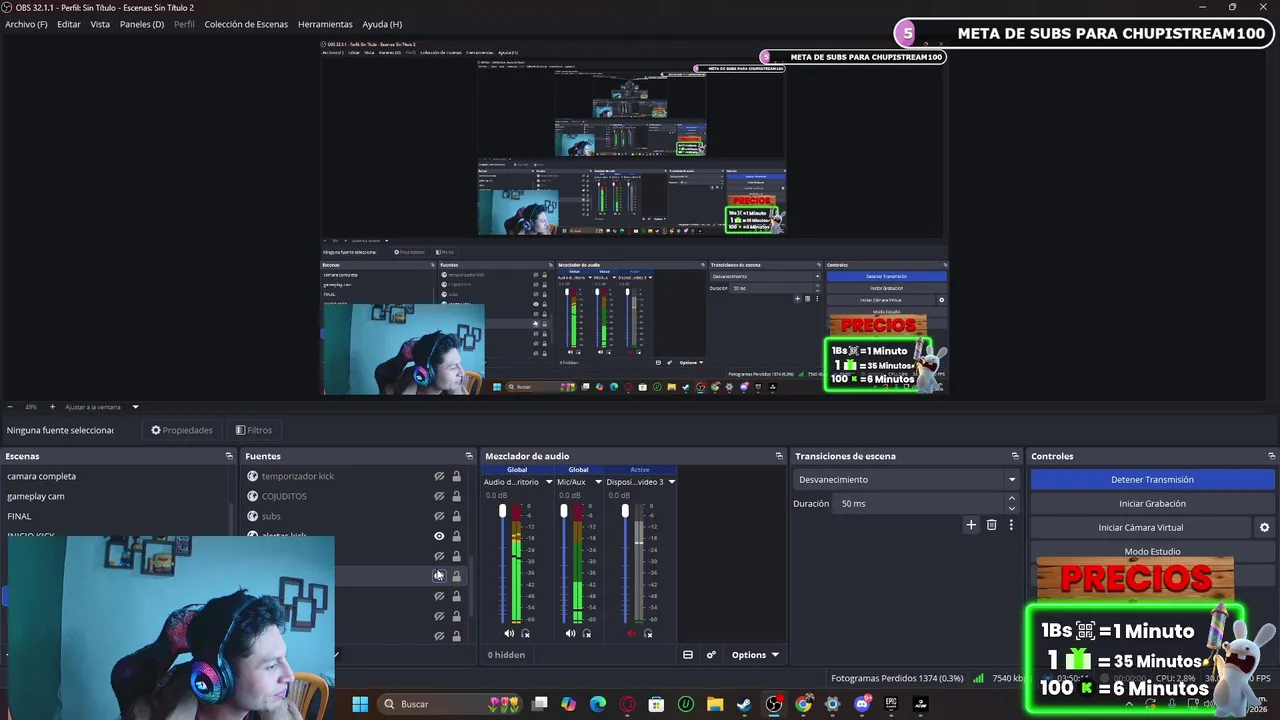Toggle visibility of source below alertas kick
The height and width of the screenshot is (720, 1280).
tap(439, 556)
